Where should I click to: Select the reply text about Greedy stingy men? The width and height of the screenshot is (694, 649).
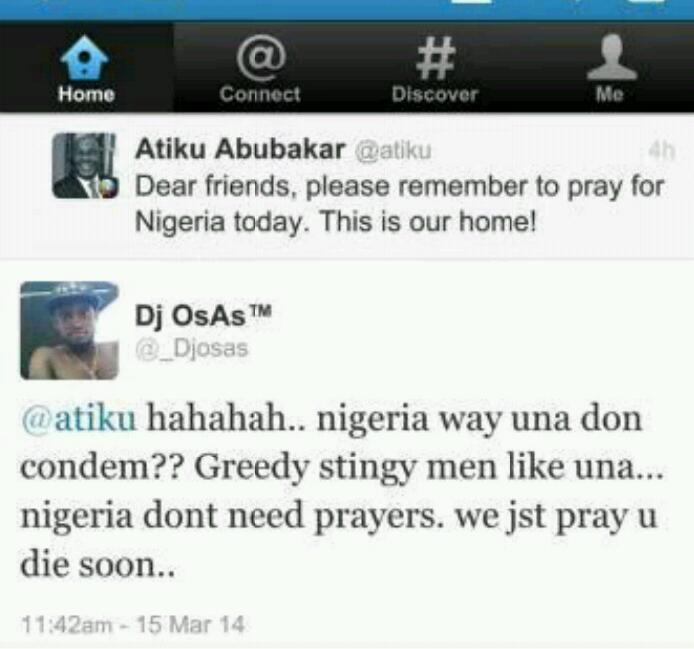(x=342, y=491)
